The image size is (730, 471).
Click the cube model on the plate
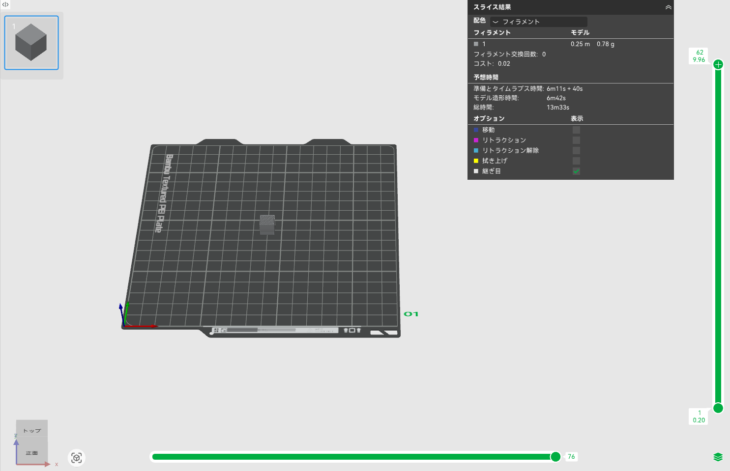click(267, 224)
